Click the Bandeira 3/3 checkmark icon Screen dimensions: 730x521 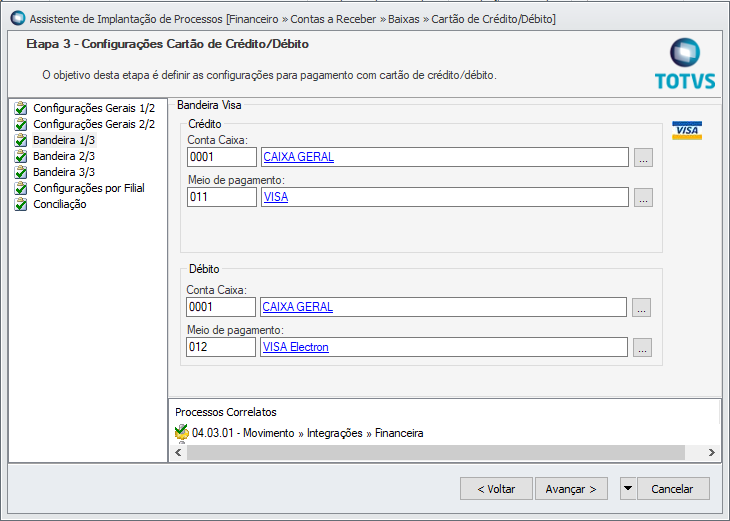[21, 172]
